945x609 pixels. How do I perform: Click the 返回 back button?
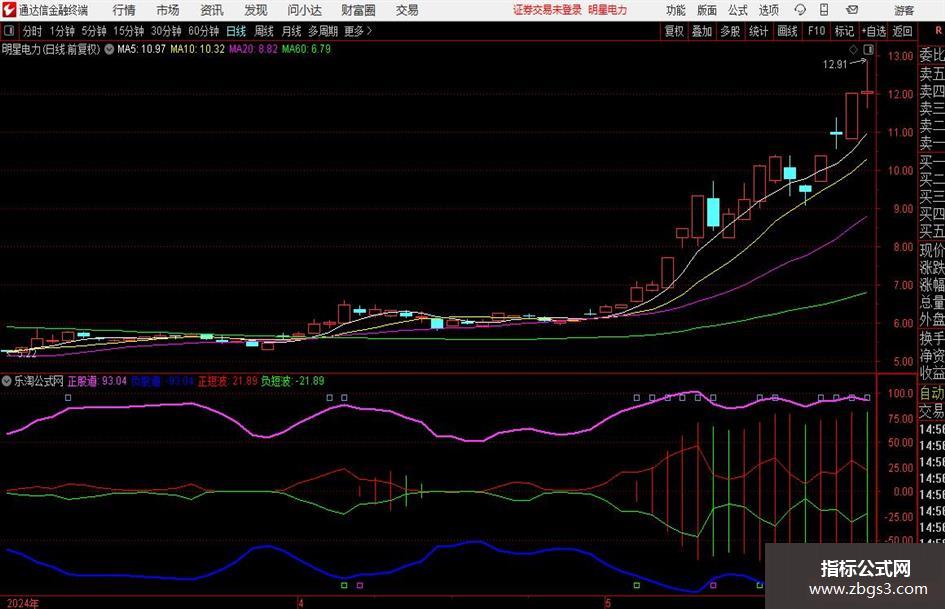[x=902, y=31]
